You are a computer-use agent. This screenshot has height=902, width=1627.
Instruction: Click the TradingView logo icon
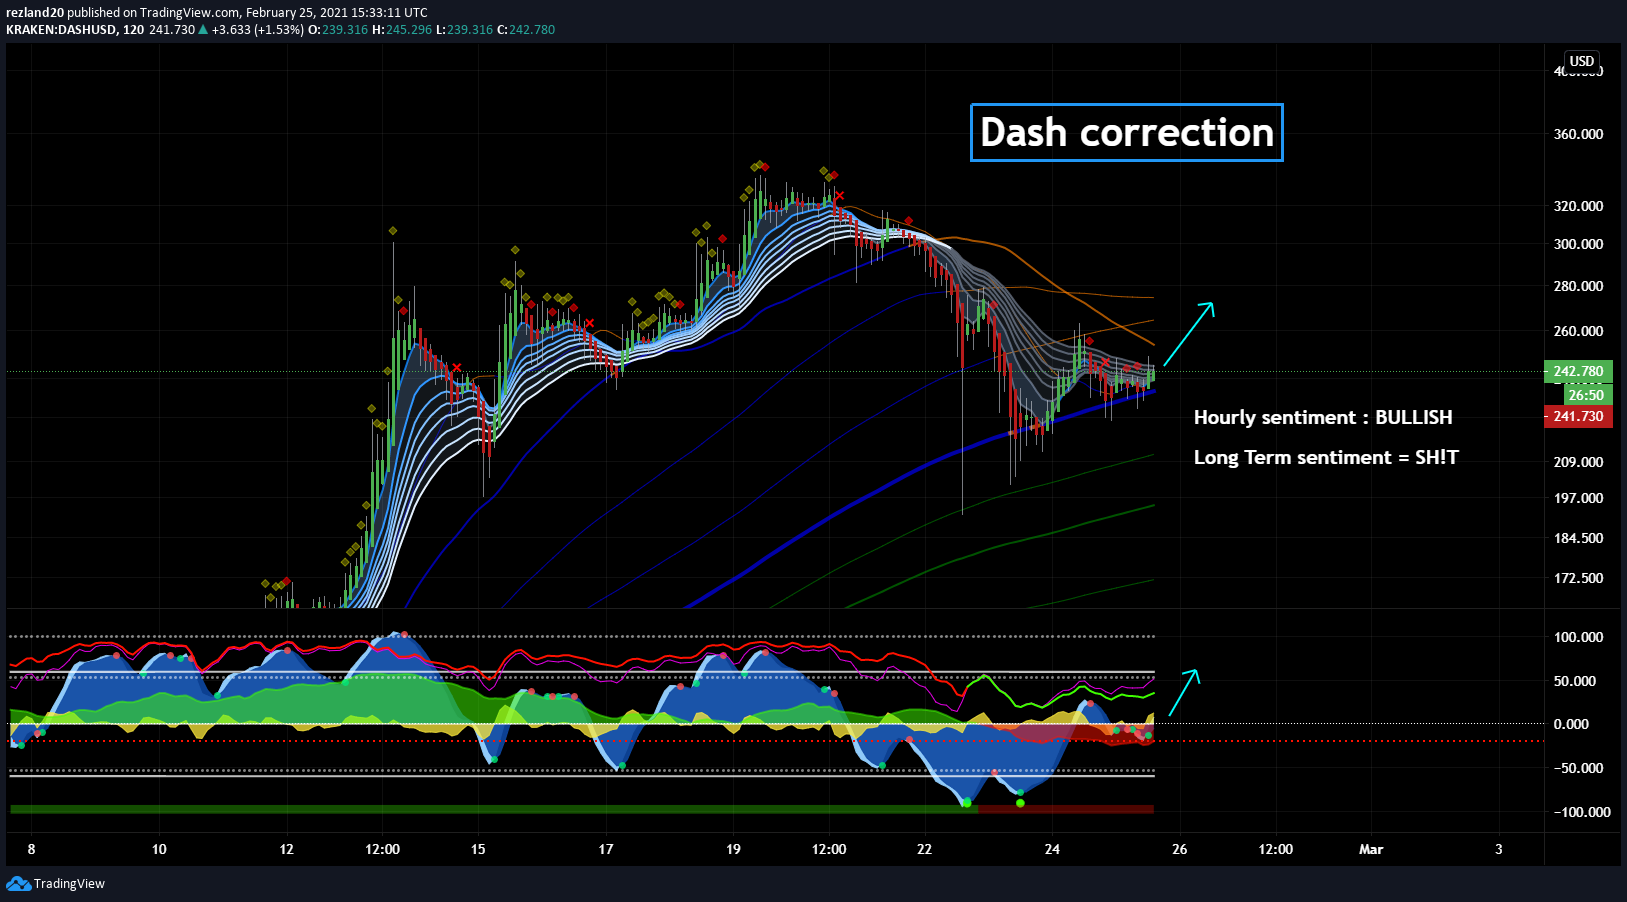pos(18,883)
